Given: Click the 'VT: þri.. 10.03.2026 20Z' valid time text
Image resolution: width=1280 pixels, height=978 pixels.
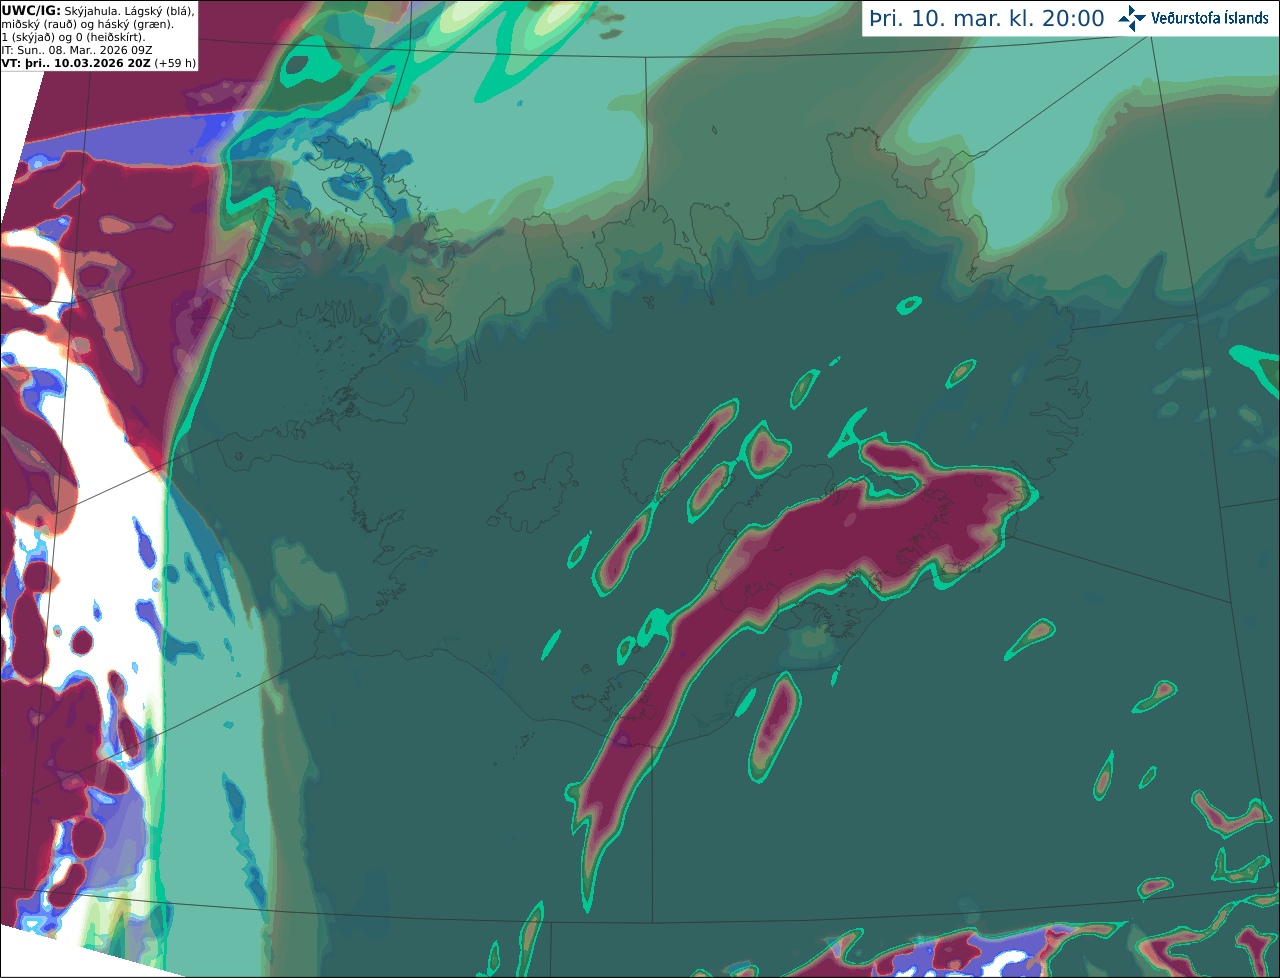Looking at the screenshot, I should [x=76, y=63].
